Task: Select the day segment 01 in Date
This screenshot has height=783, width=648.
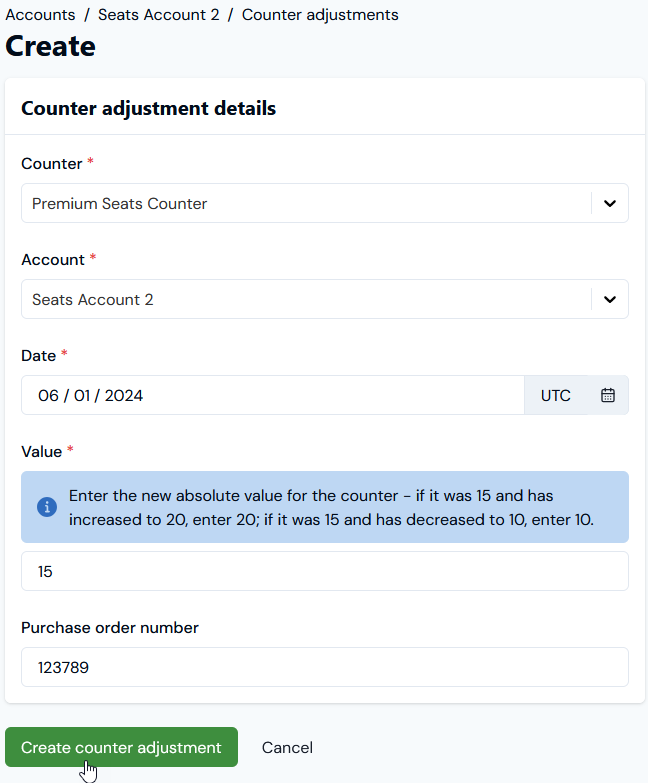Action: (x=82, y=395)
